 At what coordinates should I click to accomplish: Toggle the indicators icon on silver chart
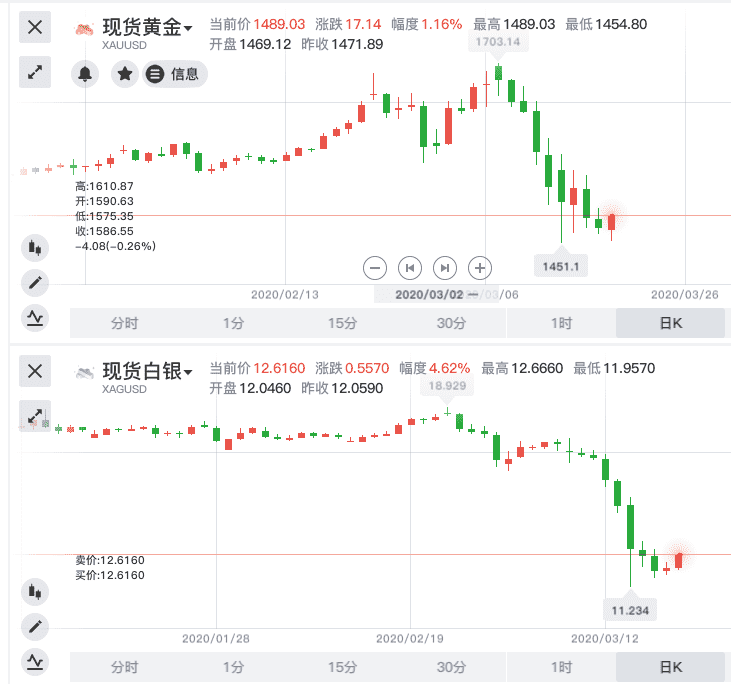35,662
